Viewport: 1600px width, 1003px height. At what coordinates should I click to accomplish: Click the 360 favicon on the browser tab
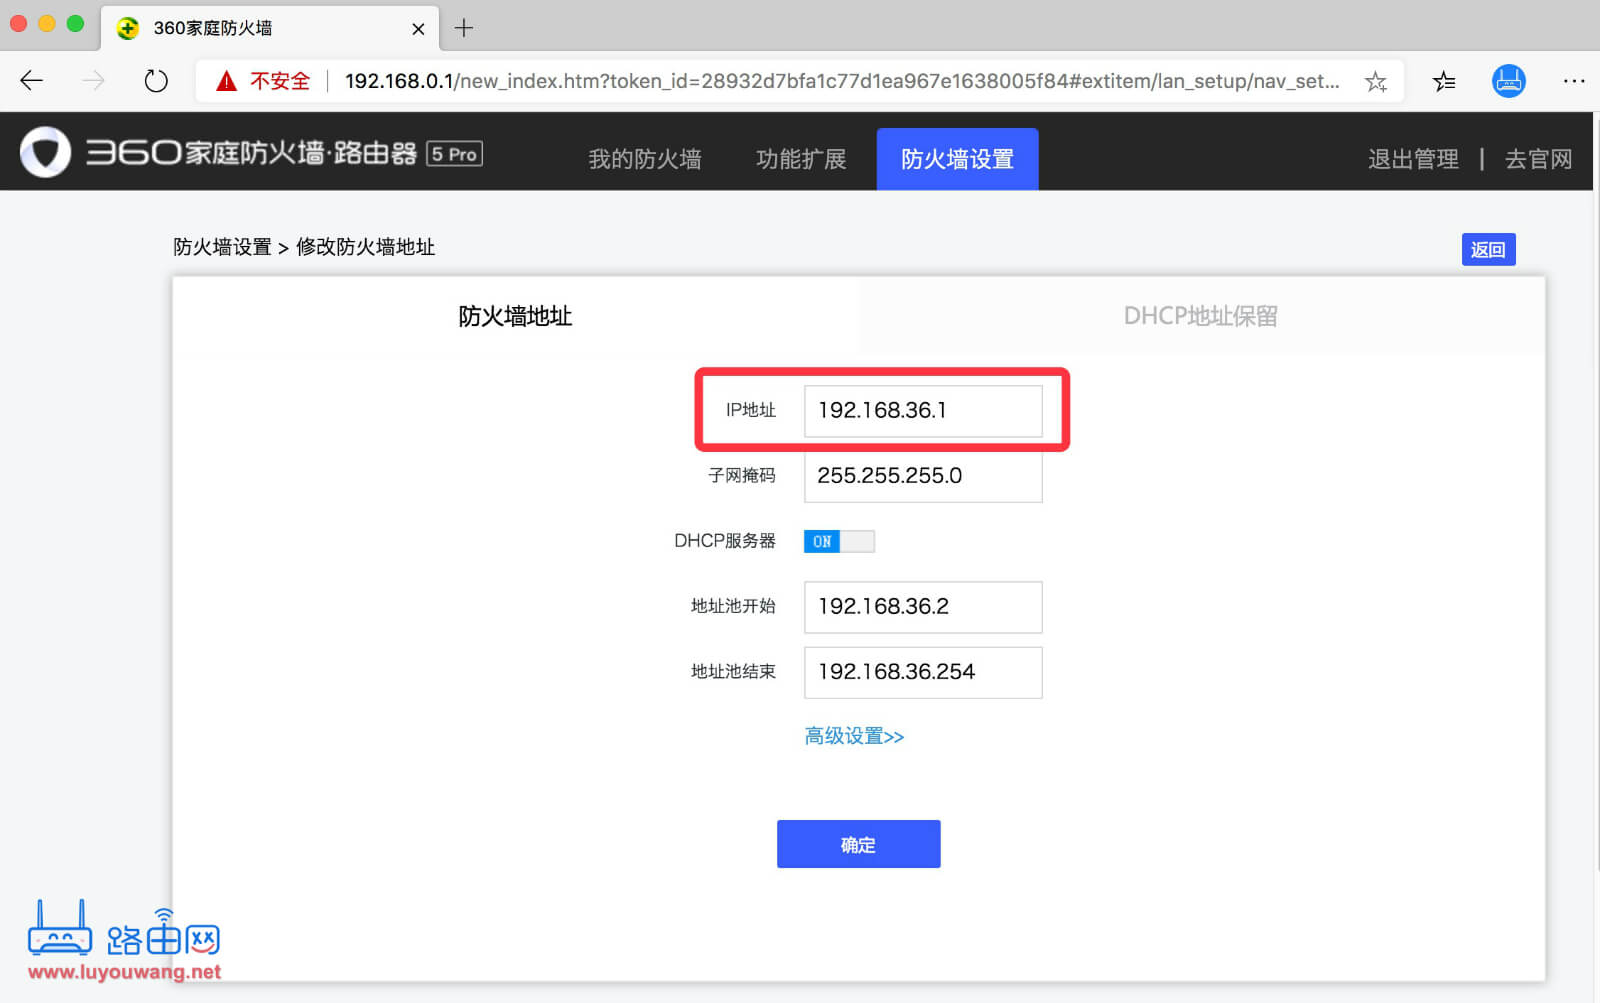click(x=127, y=29)
